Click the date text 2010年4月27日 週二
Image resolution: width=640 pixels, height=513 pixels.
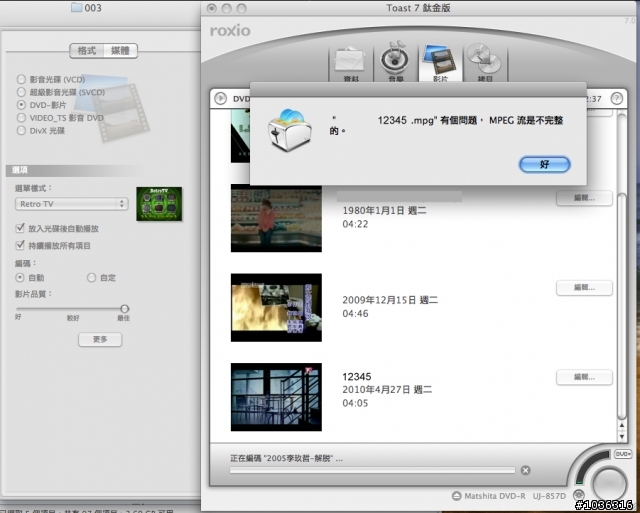[387, 390]
